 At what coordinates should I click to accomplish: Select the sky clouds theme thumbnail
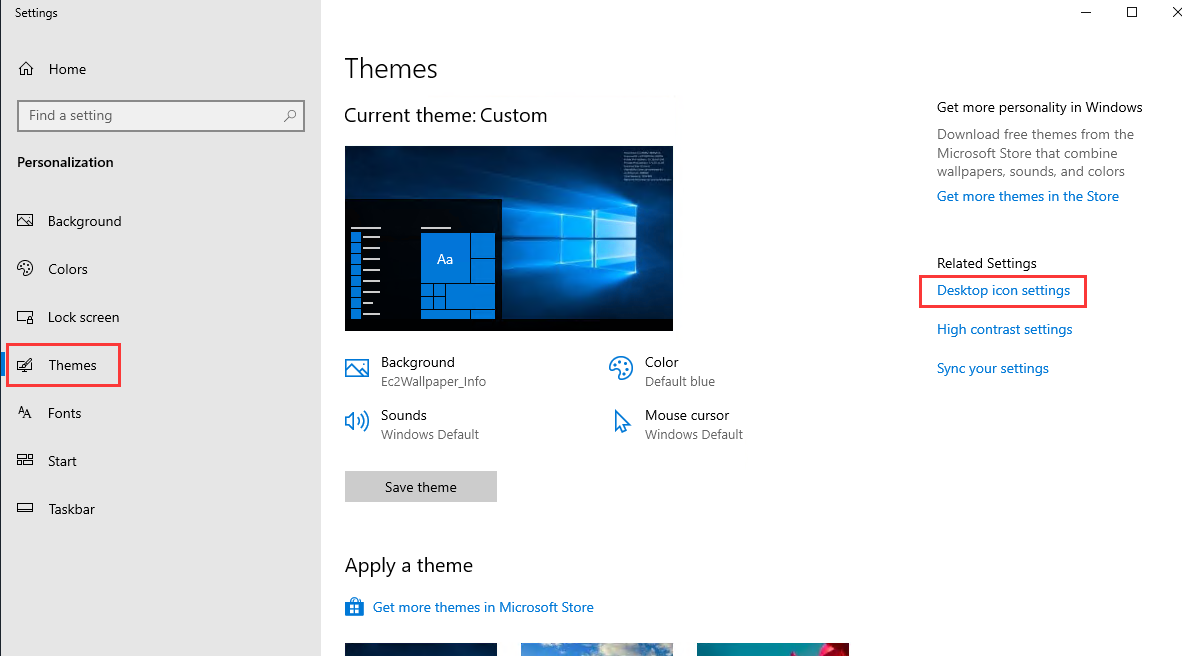597,649
